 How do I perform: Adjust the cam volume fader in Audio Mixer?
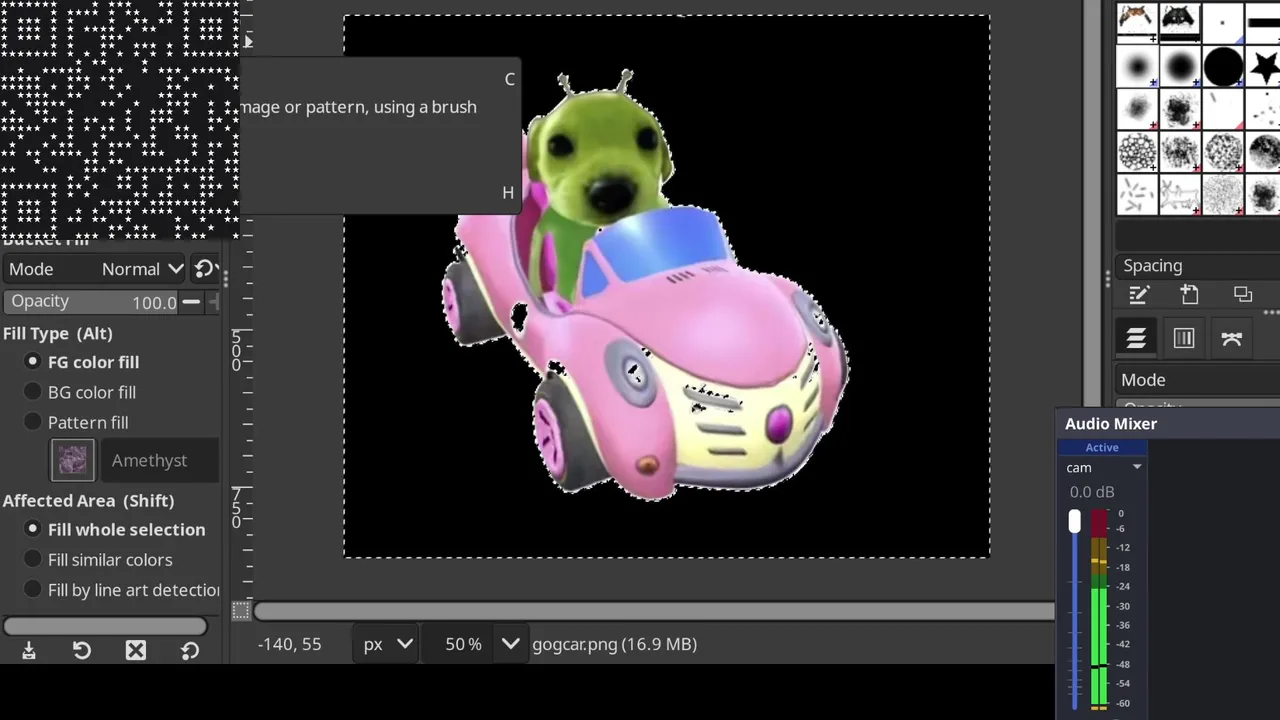[x=1075, y=521]
